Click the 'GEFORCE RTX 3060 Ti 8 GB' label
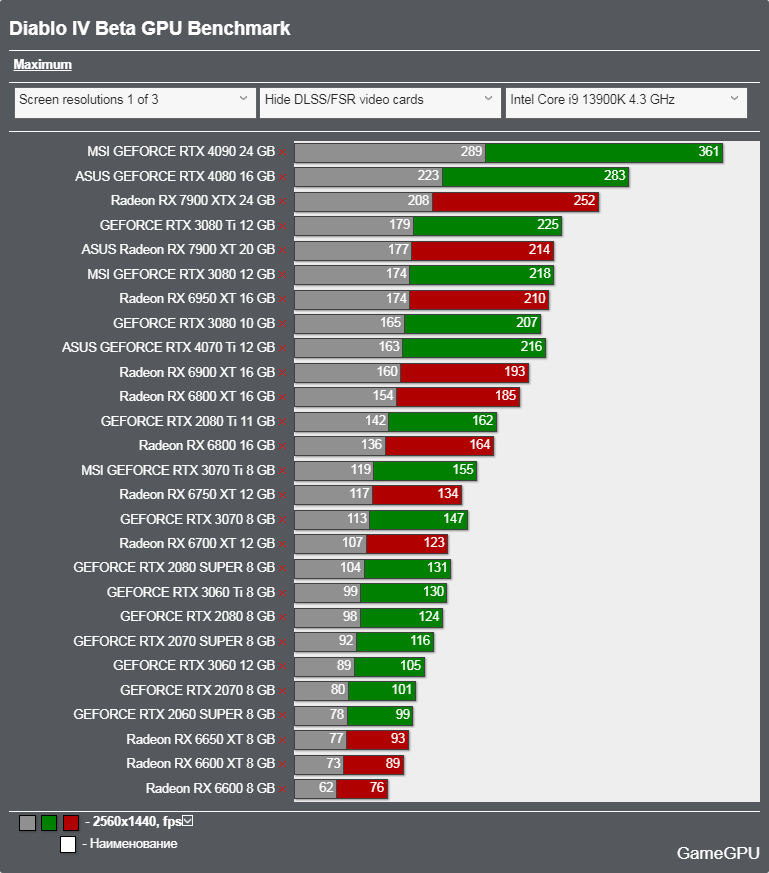The height and width of the screenshot is (873, 769). [x=191, y=592]
